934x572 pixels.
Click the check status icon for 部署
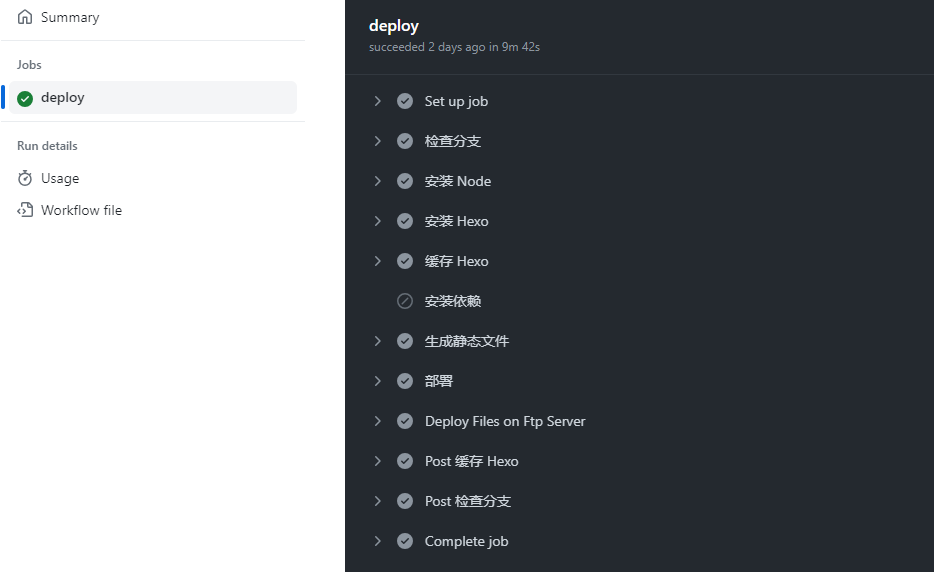tap(405, 381)
